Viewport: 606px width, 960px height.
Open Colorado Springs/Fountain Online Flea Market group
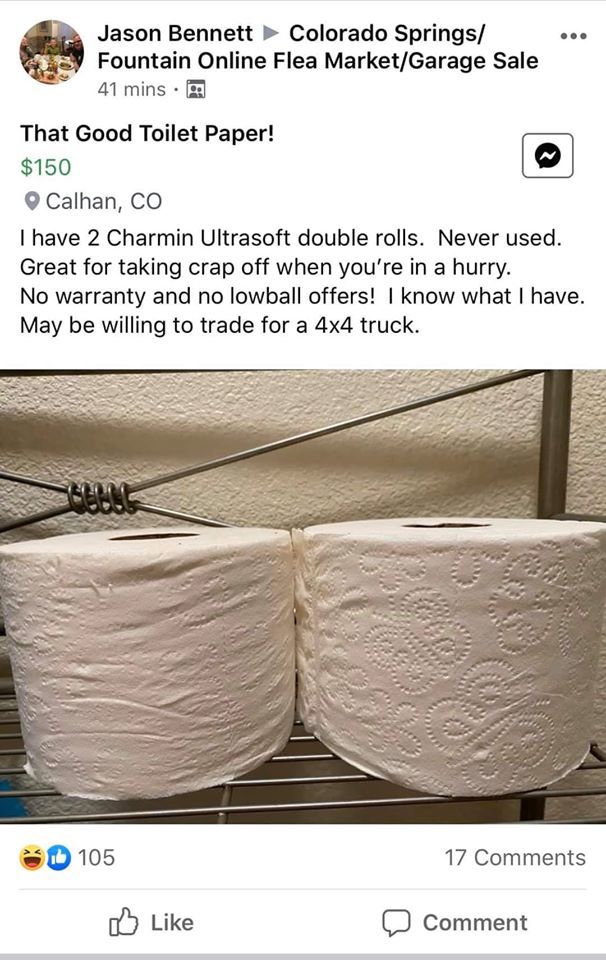tap(318, 47)
